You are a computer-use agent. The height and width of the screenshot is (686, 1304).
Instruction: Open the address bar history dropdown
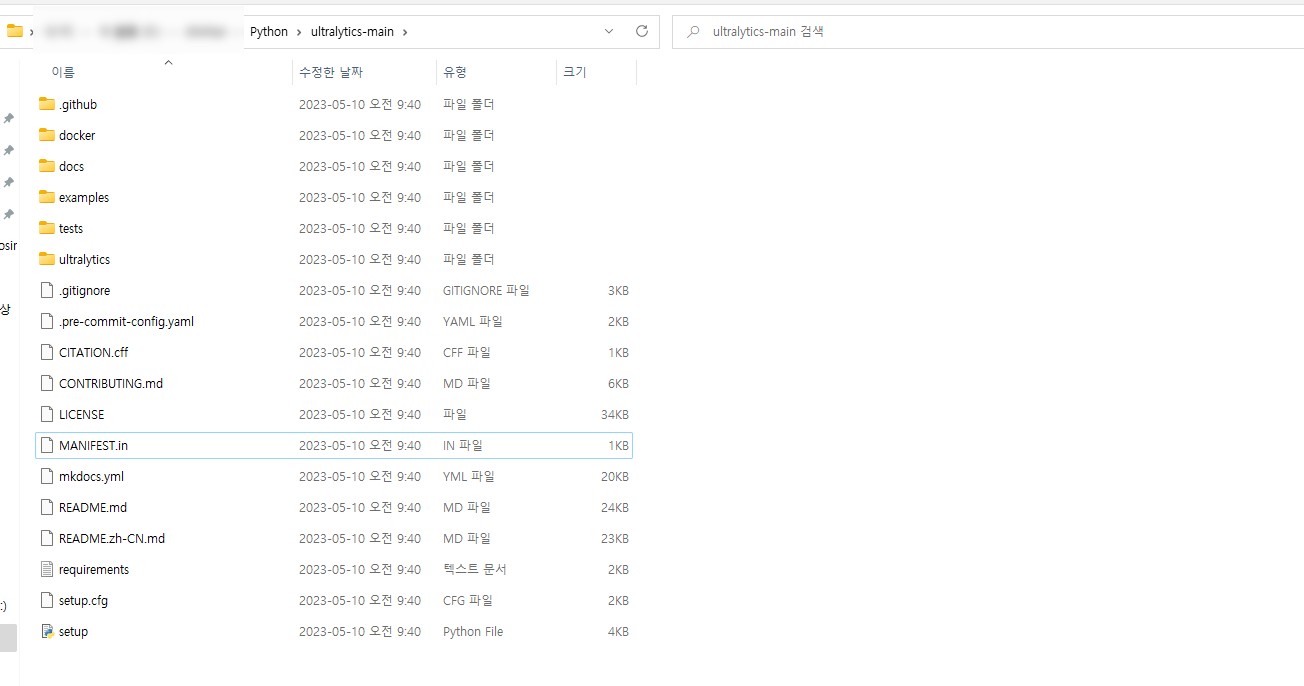click(609, 31)
